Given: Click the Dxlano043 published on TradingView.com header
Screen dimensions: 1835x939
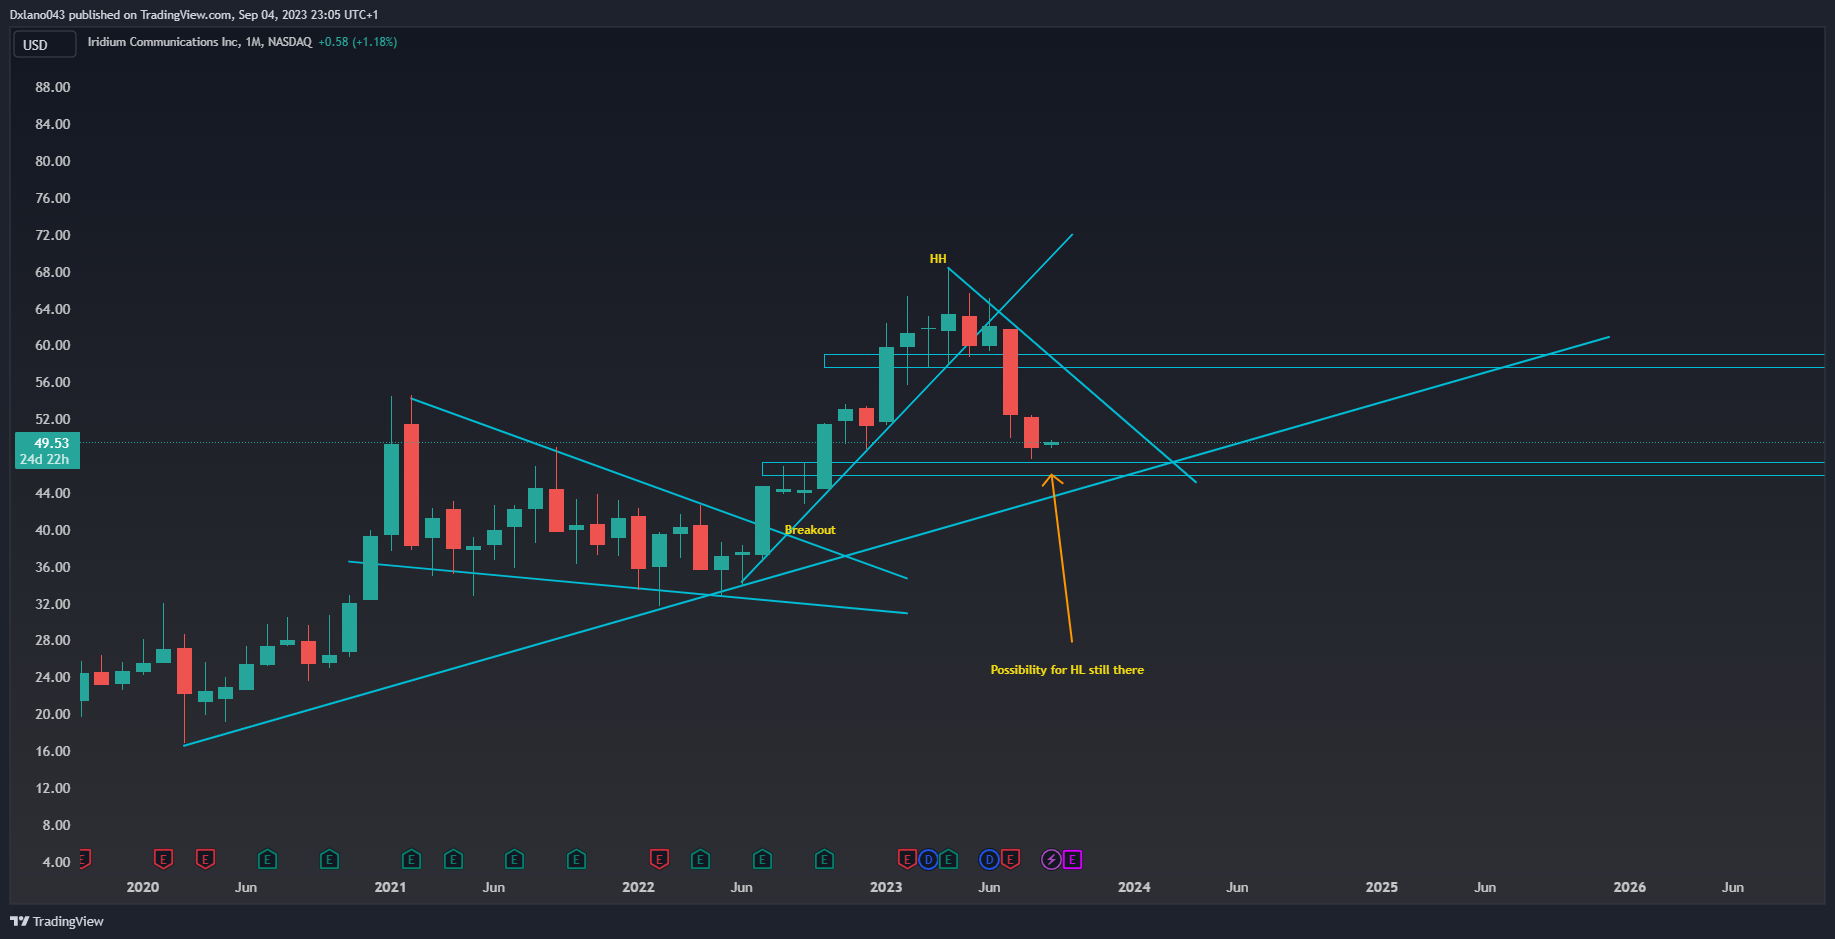Looking at the screenshot, I should pos(194,15).
